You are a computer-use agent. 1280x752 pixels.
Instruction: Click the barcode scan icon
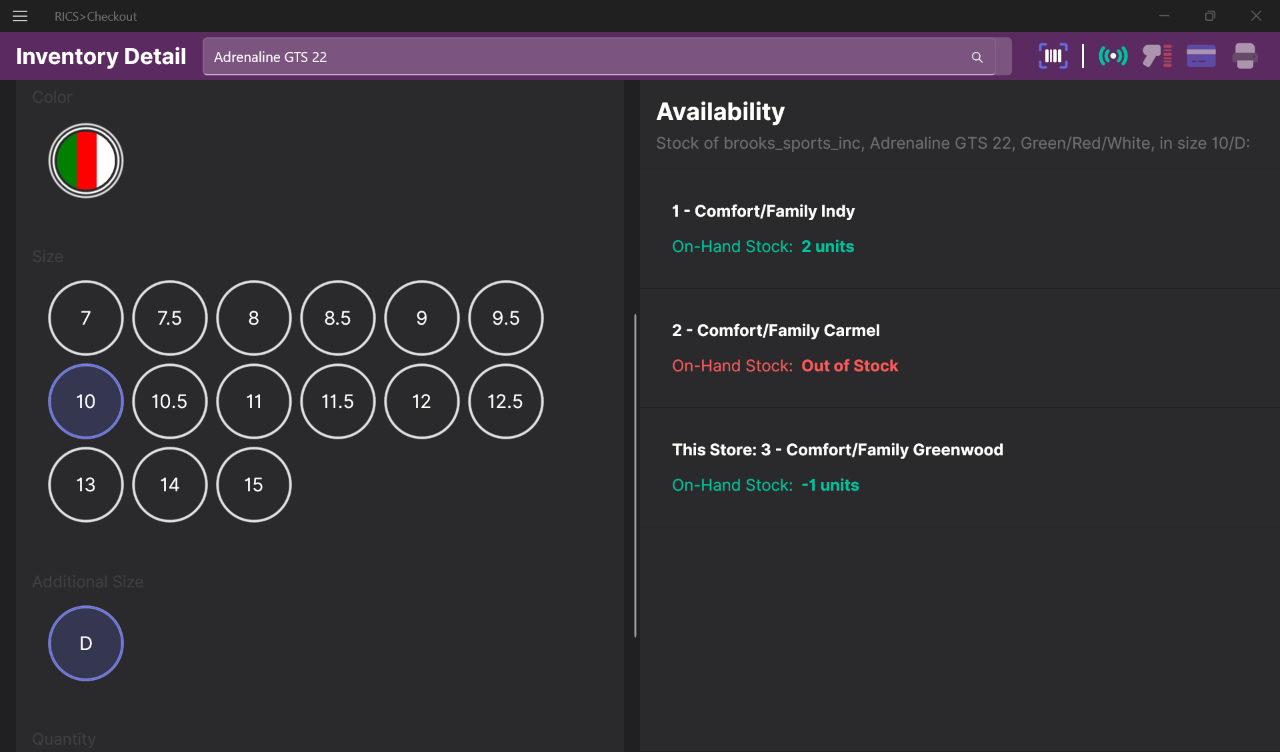click(x=1053, y=56)
